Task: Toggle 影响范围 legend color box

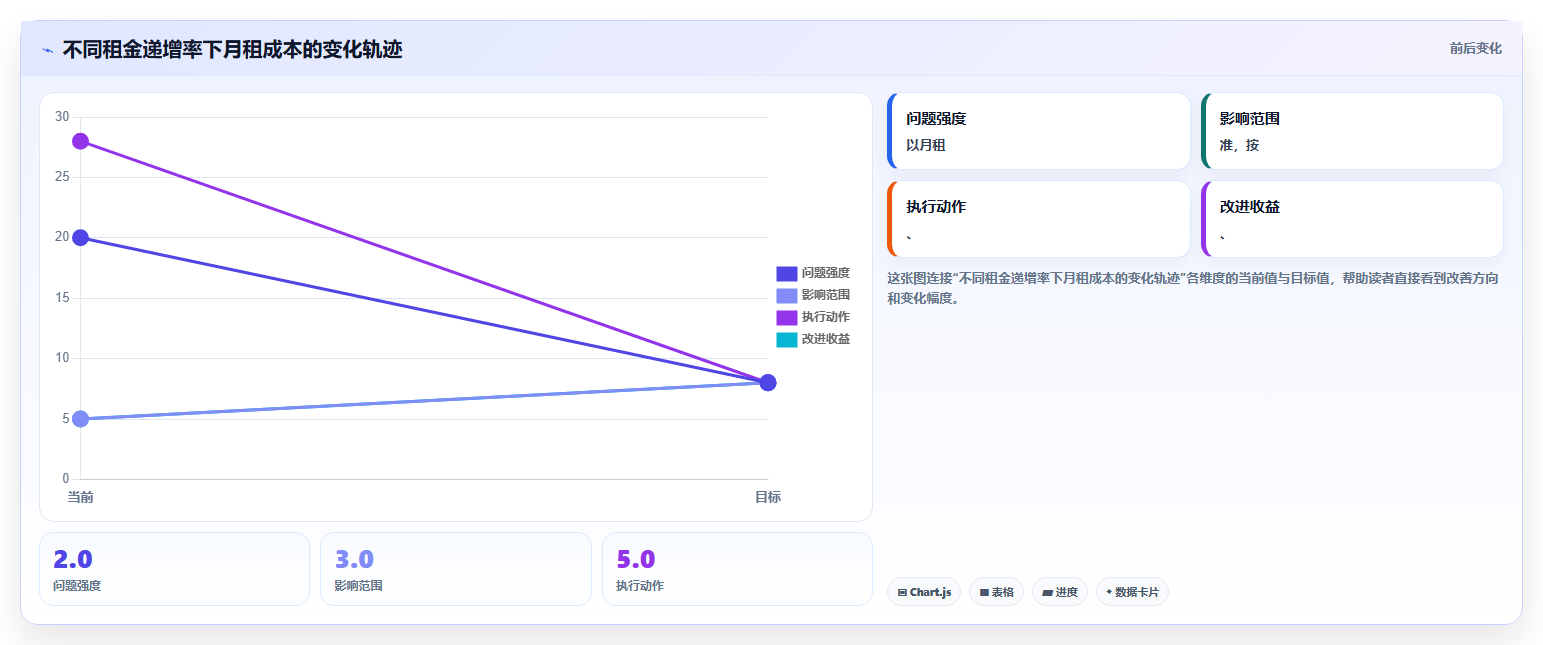Action: tap(786, 295)
